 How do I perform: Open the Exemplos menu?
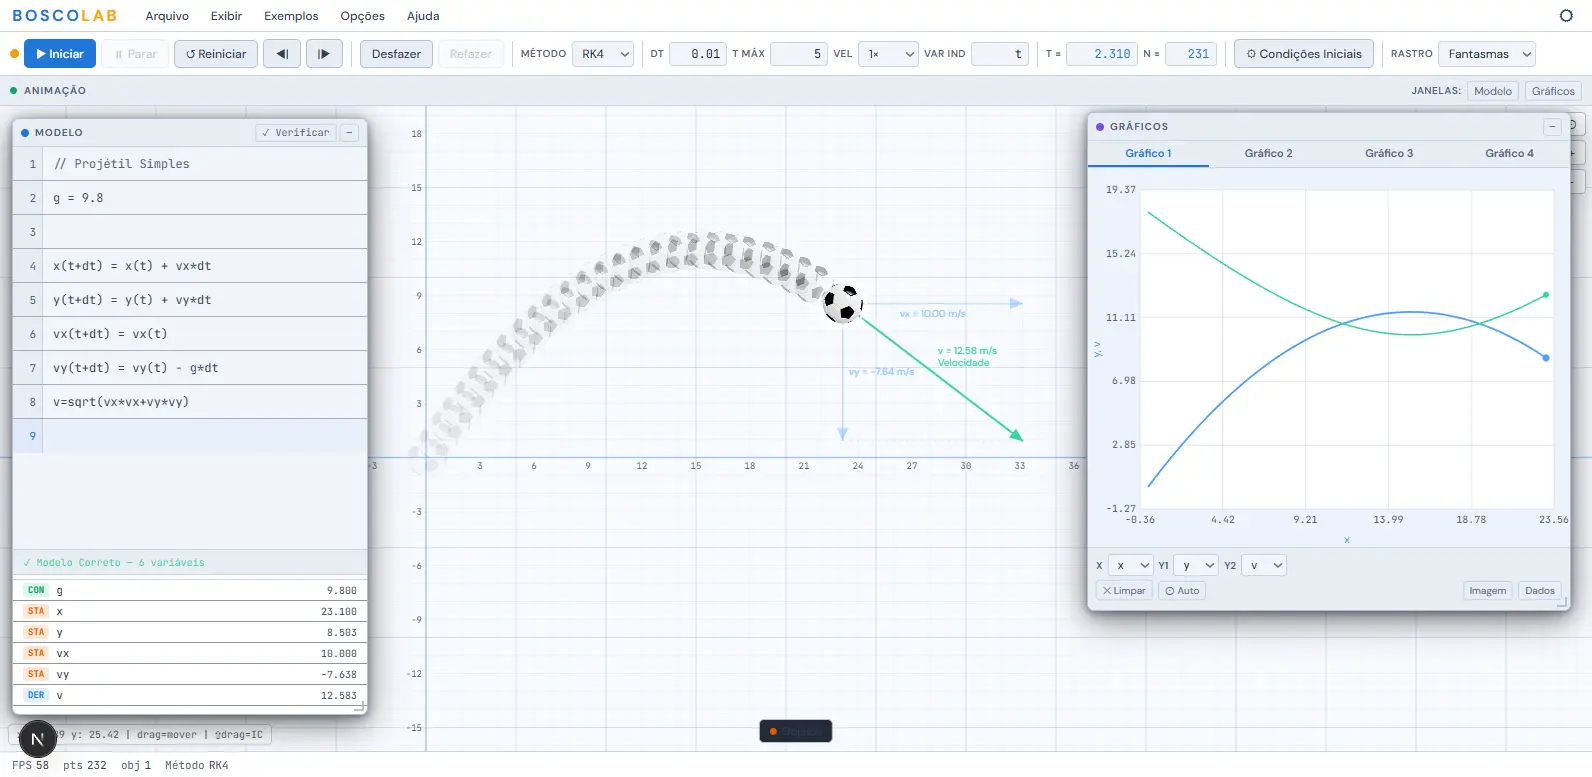click(291, 16)
